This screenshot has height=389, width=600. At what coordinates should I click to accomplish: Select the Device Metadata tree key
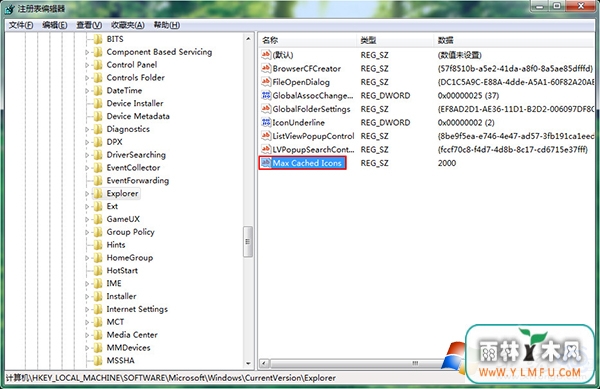point(138,116)
